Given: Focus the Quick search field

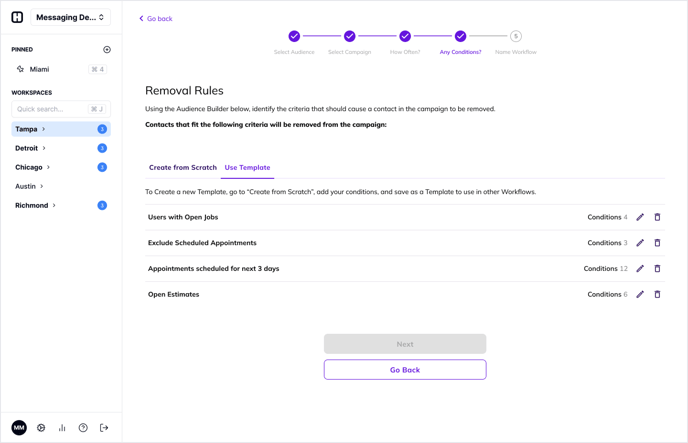Looking at the screenshot, I should (52, 109).
